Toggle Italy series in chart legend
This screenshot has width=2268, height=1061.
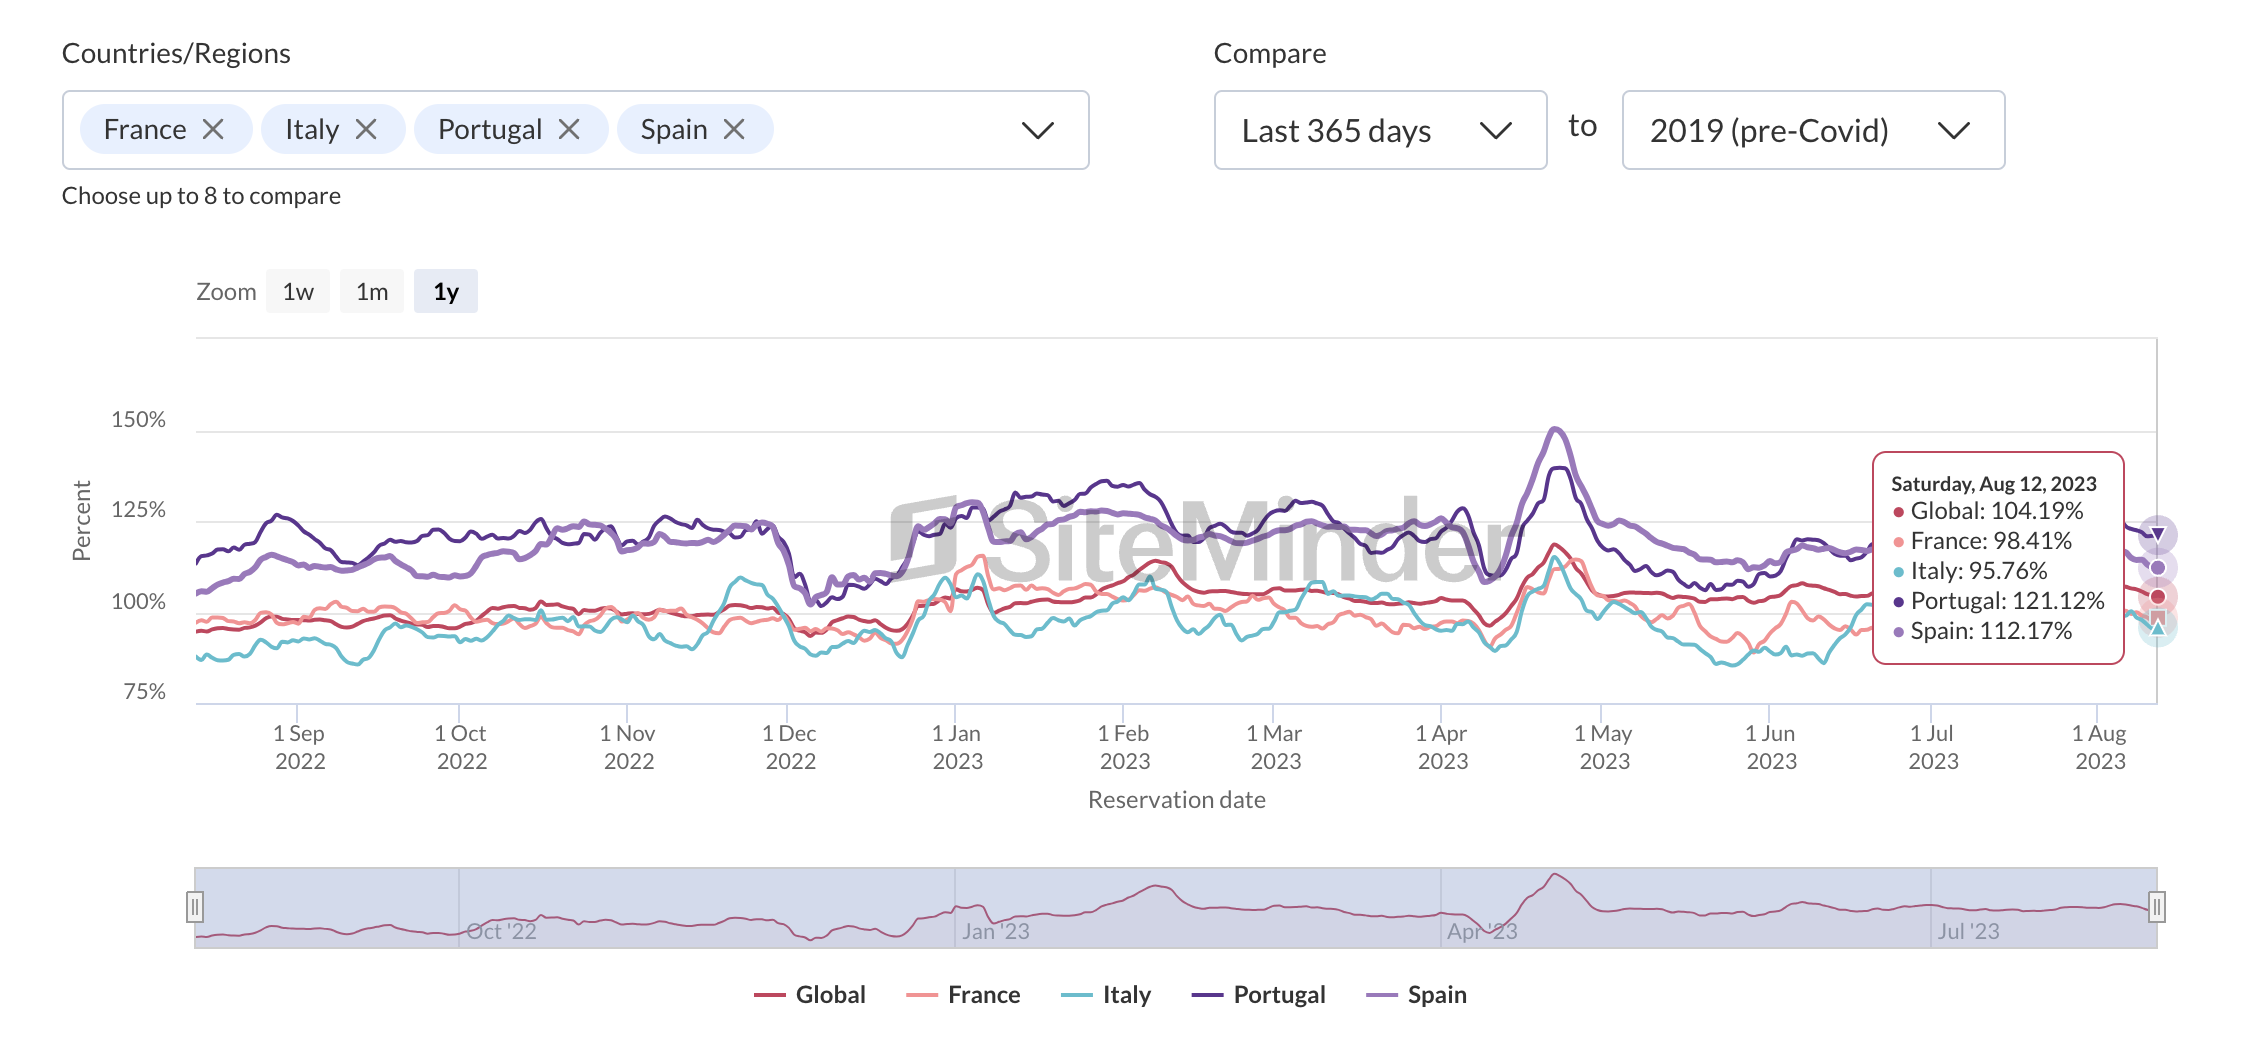click(1106, 995)
